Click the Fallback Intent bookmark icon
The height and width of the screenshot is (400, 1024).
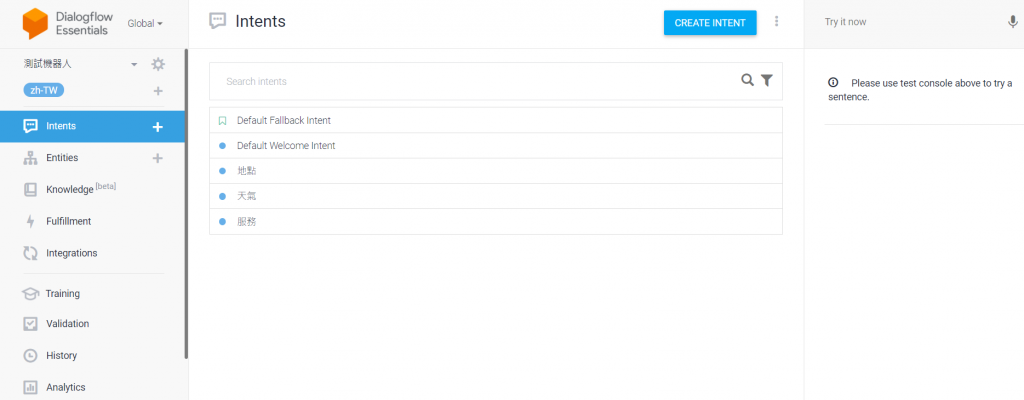(x=222, y=120)
